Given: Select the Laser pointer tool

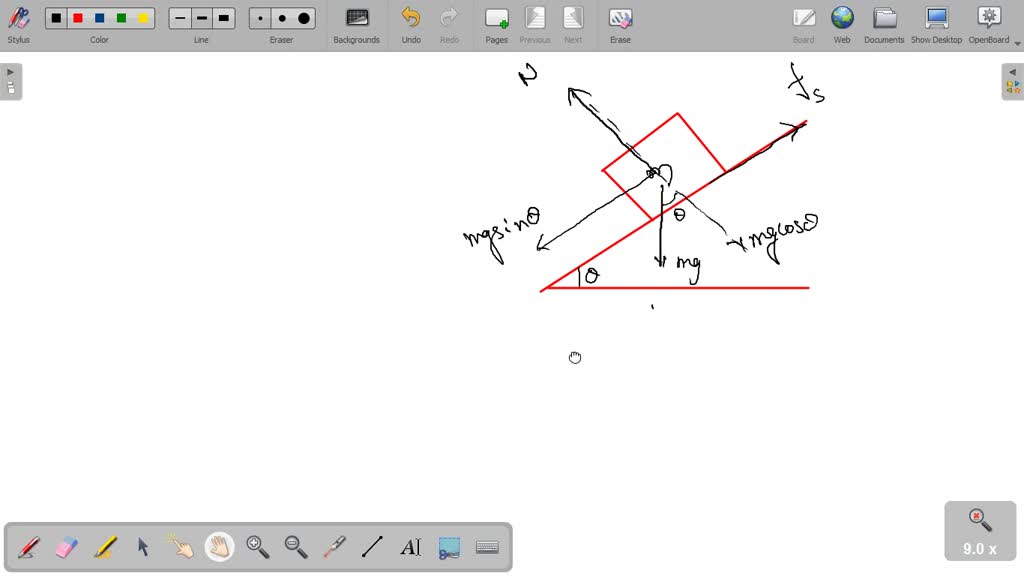Looking at the screenshot, I should pyautogui.click(x=334, y=547).
